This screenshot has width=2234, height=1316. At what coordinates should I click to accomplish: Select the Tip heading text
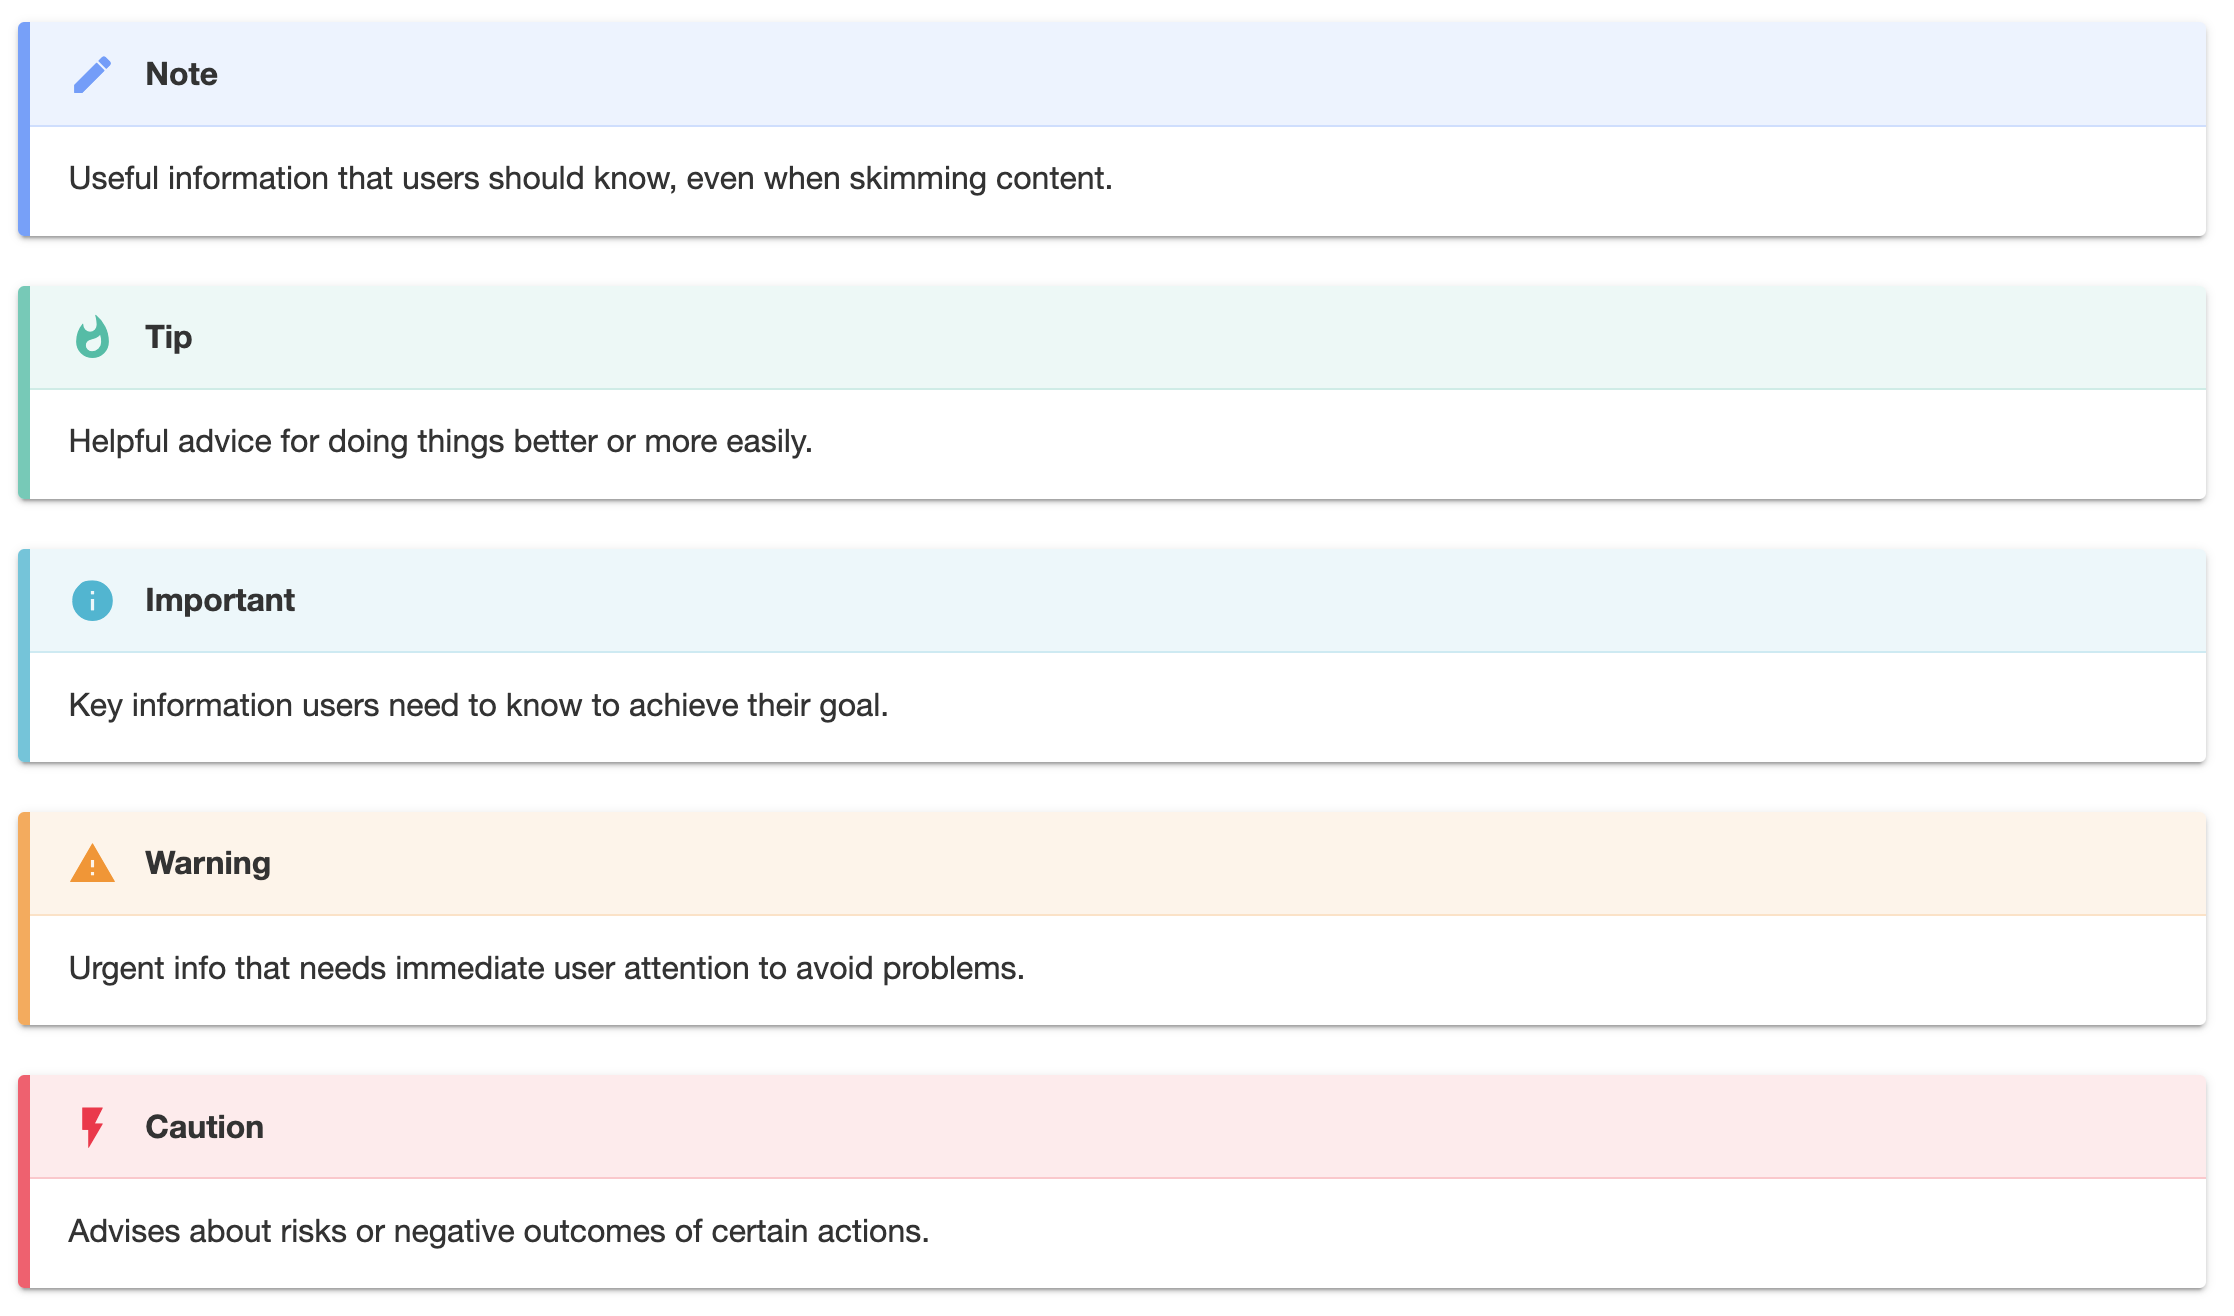pos(168,338)
